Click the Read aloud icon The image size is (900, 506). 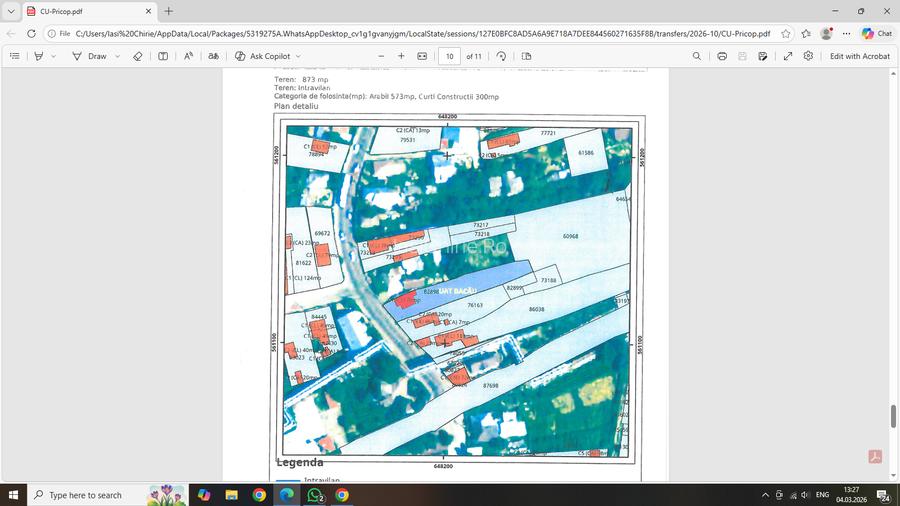click(188, 56)
